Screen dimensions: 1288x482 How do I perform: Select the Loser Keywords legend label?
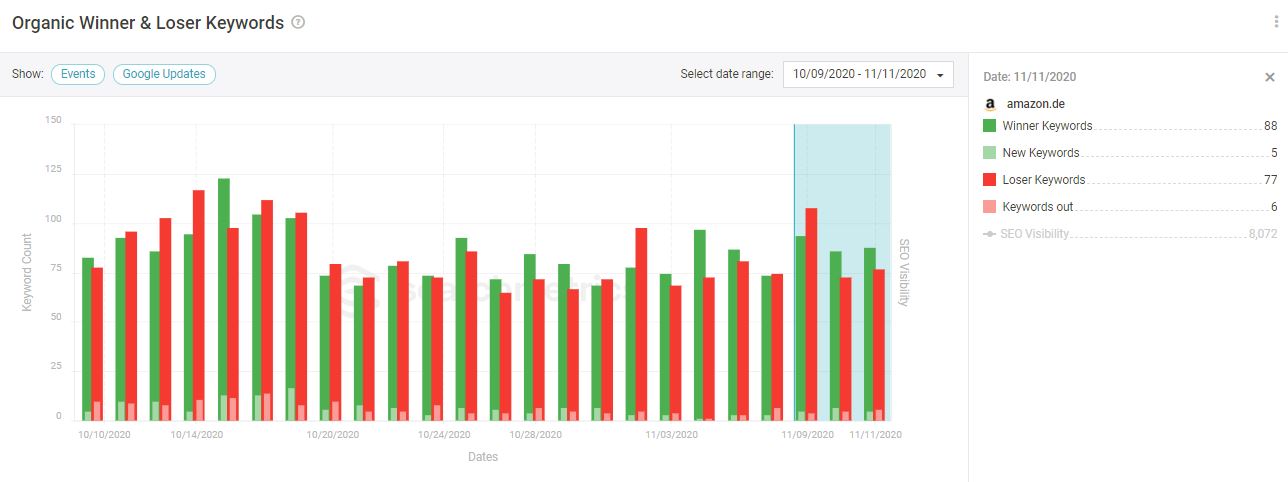1043,180
